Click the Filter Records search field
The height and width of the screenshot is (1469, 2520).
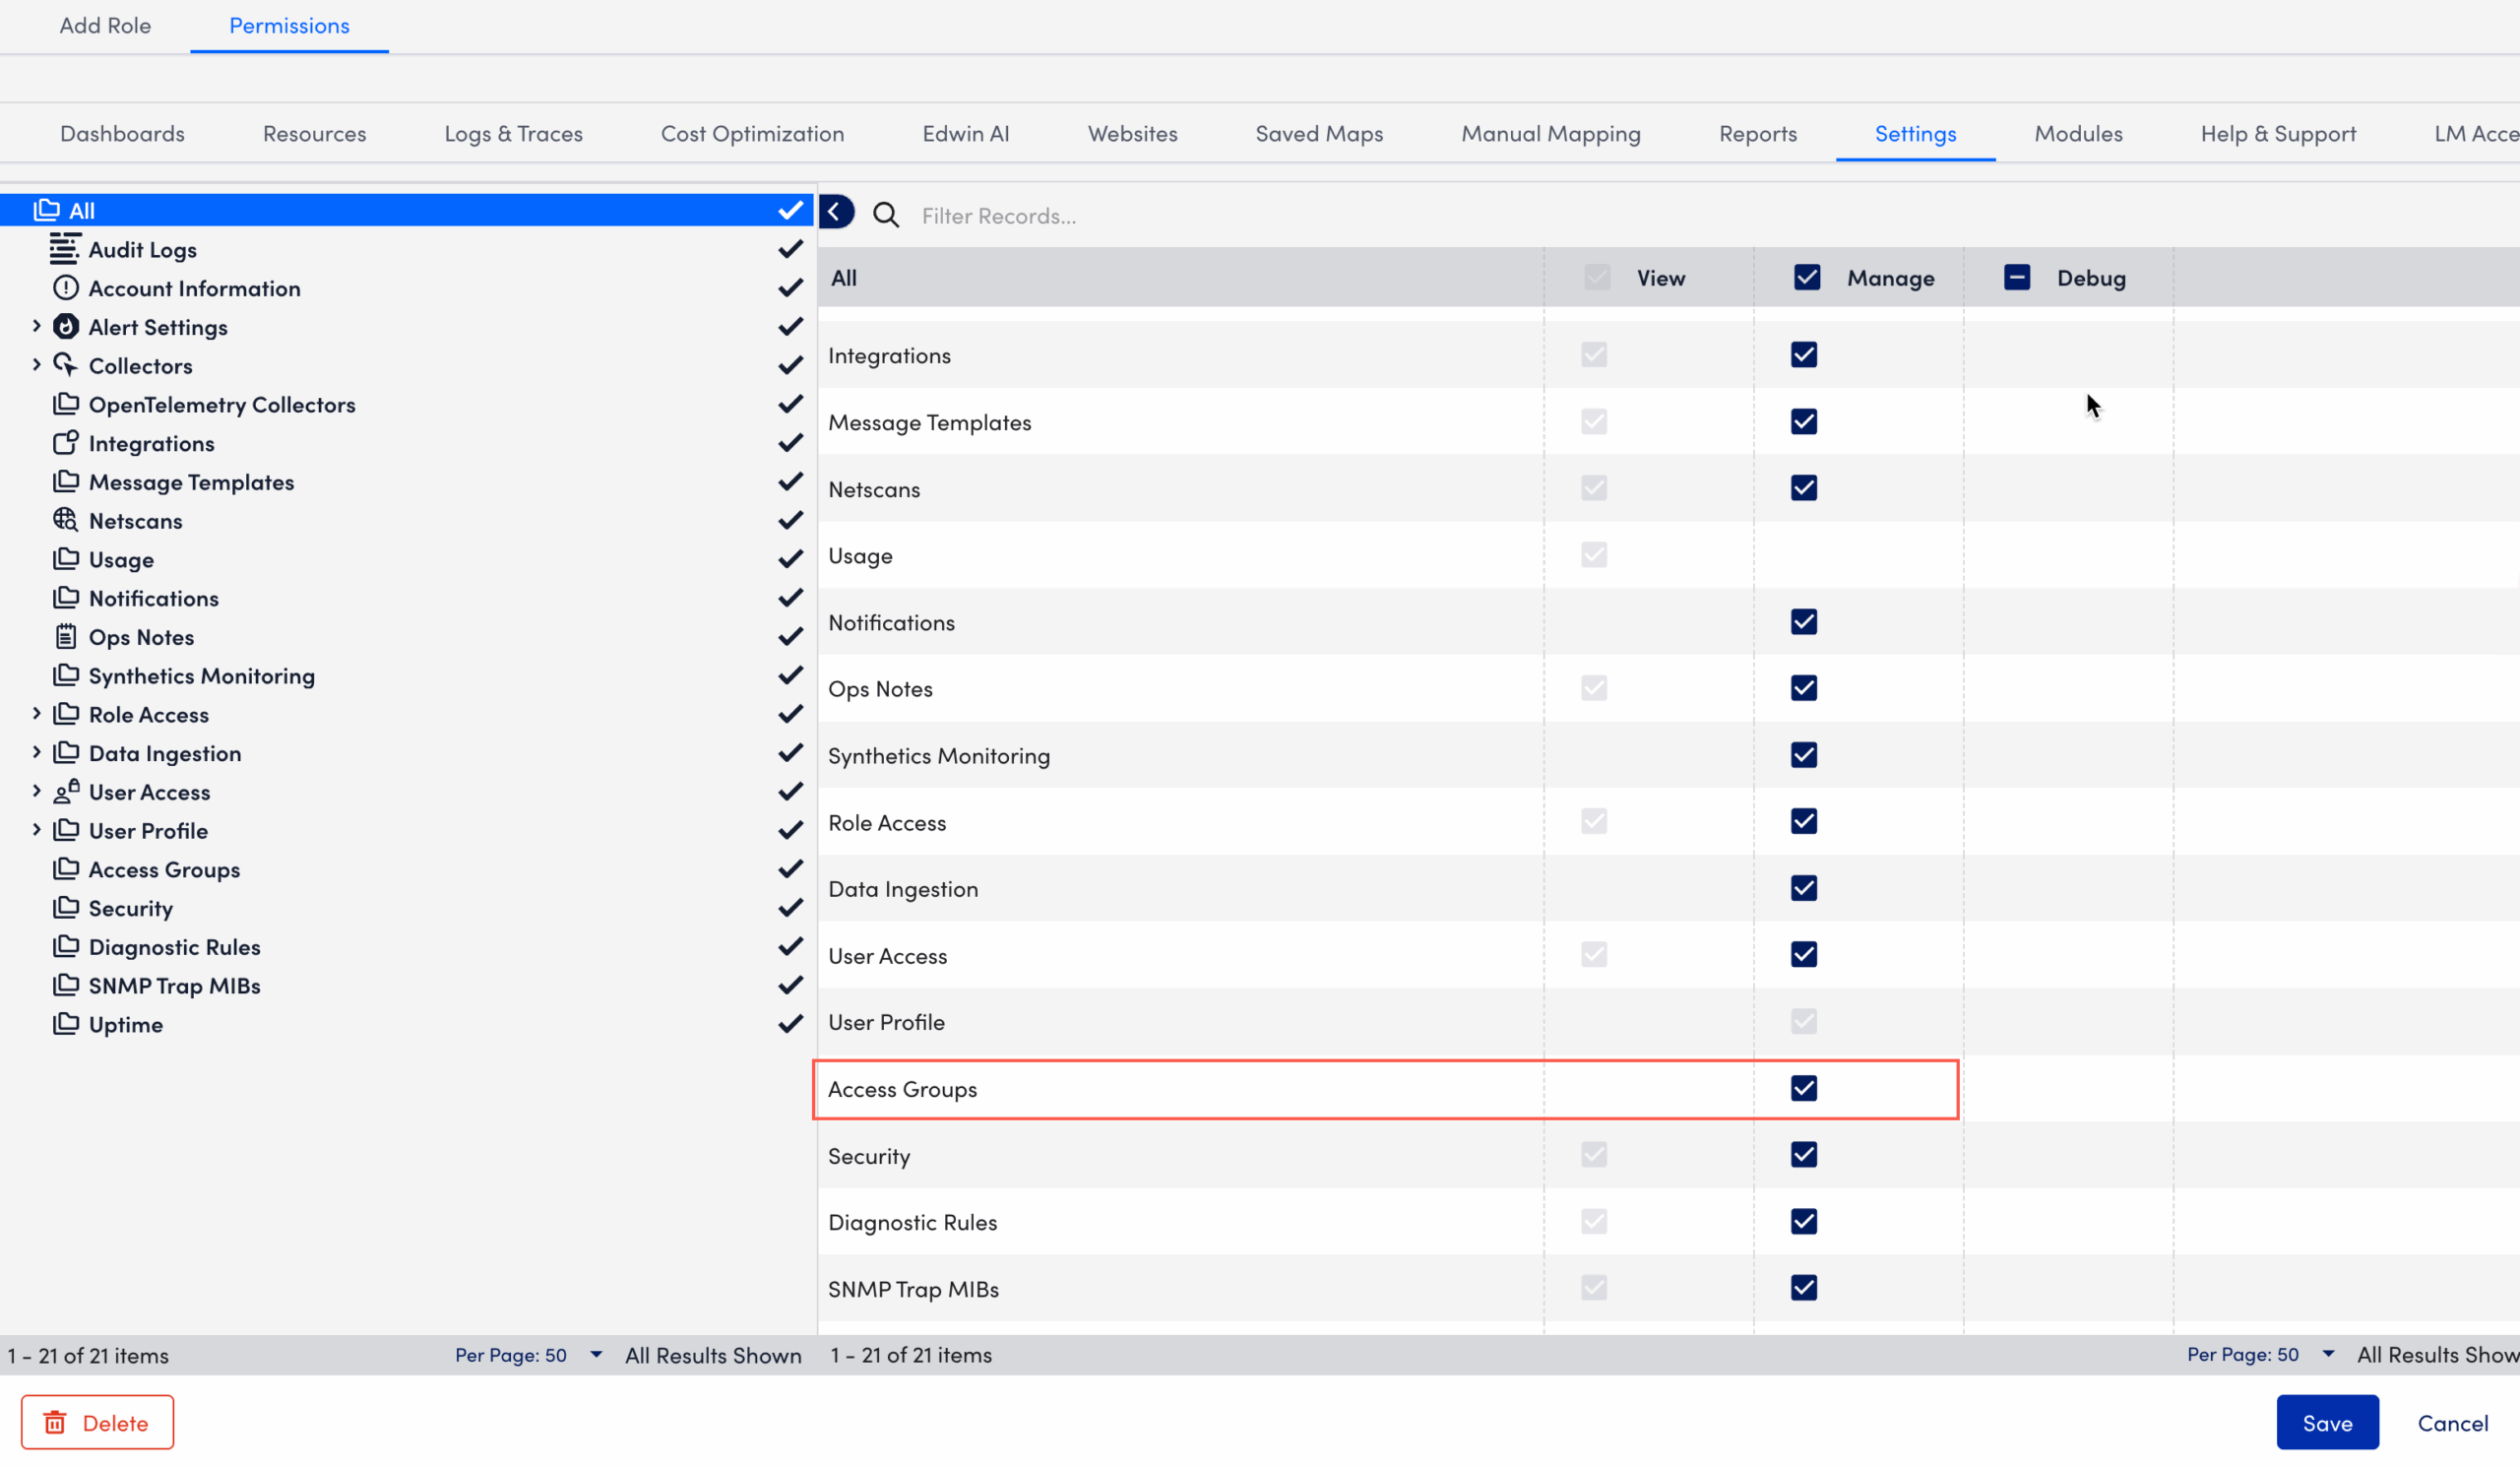tap(1100, 214)
